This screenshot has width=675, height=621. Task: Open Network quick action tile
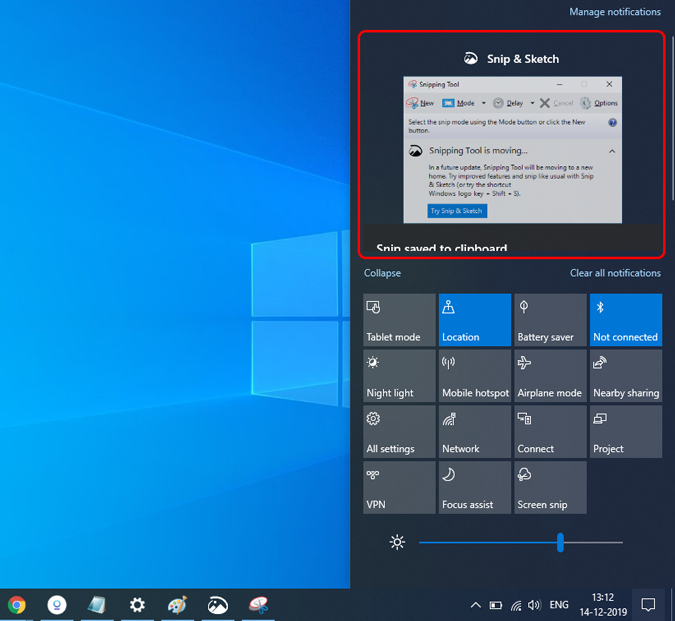(475, 432)
